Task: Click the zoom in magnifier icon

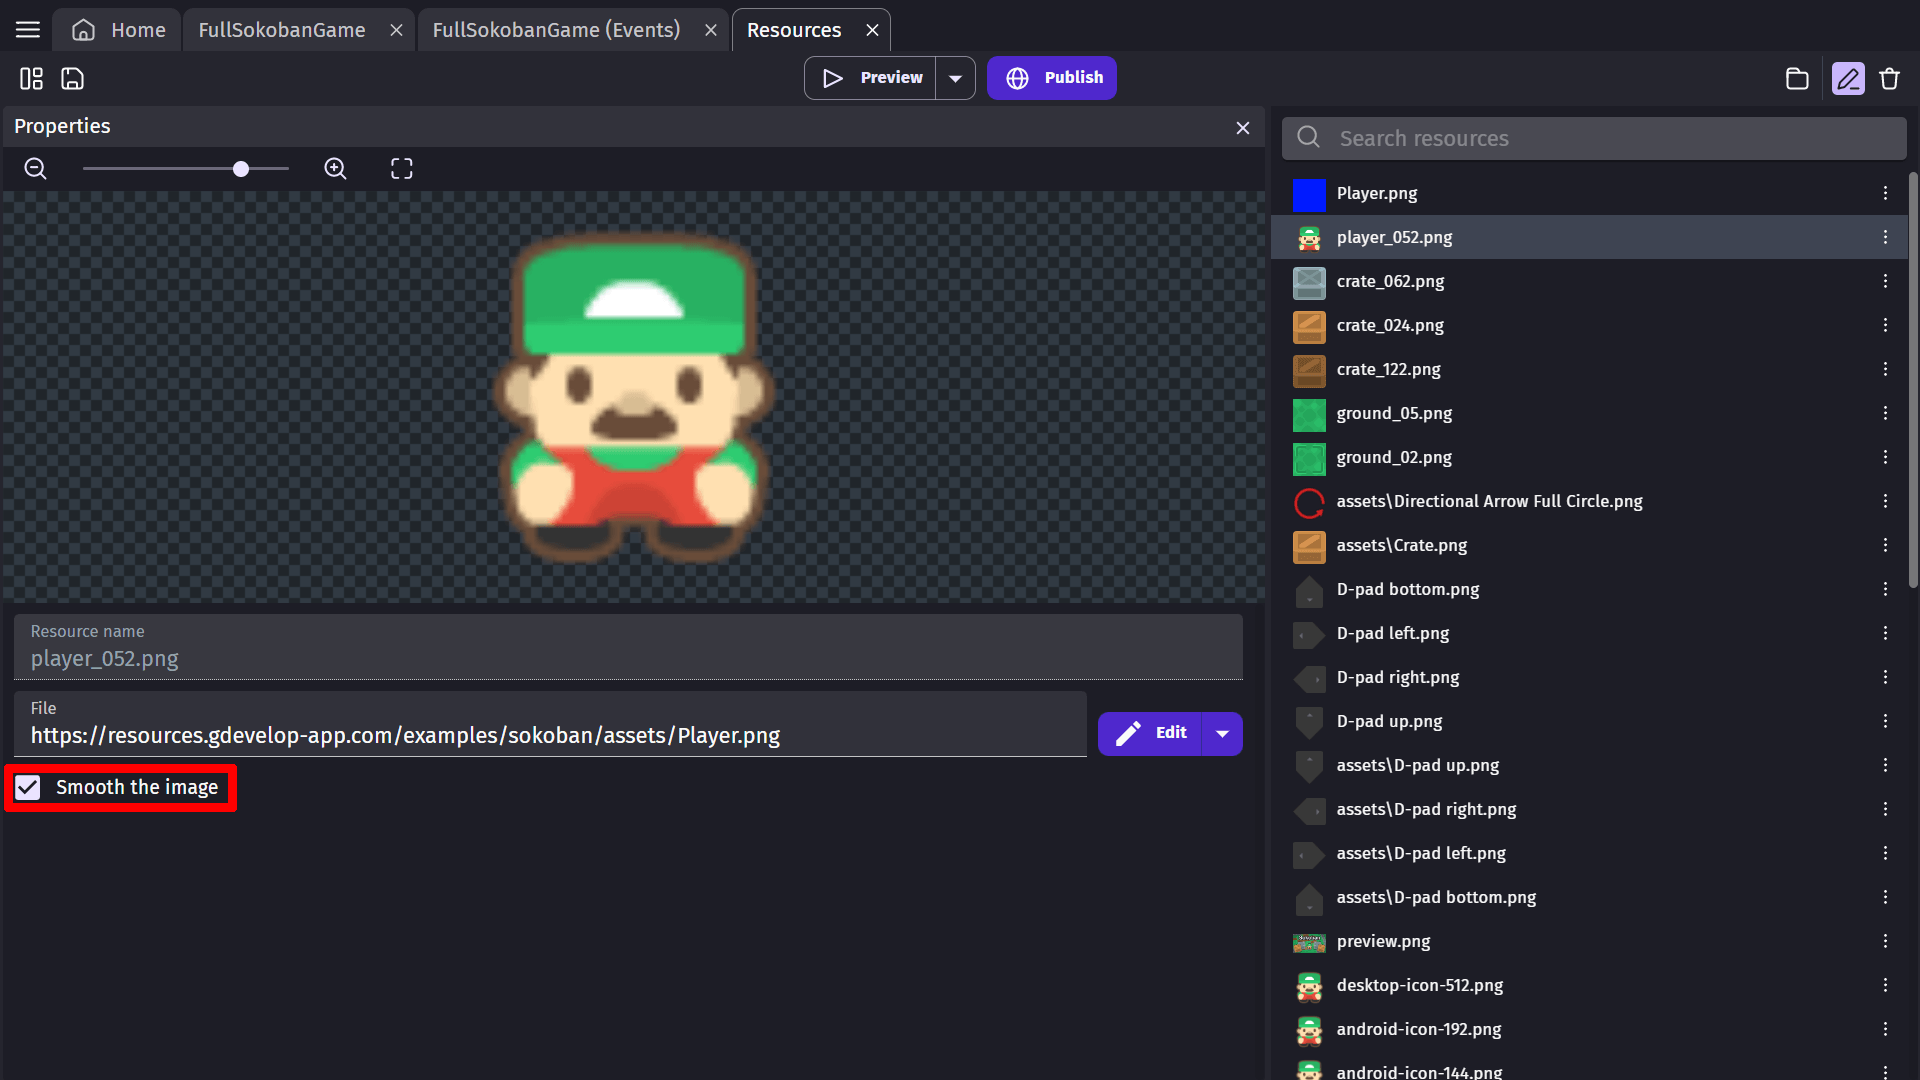Action: [336, 169]
